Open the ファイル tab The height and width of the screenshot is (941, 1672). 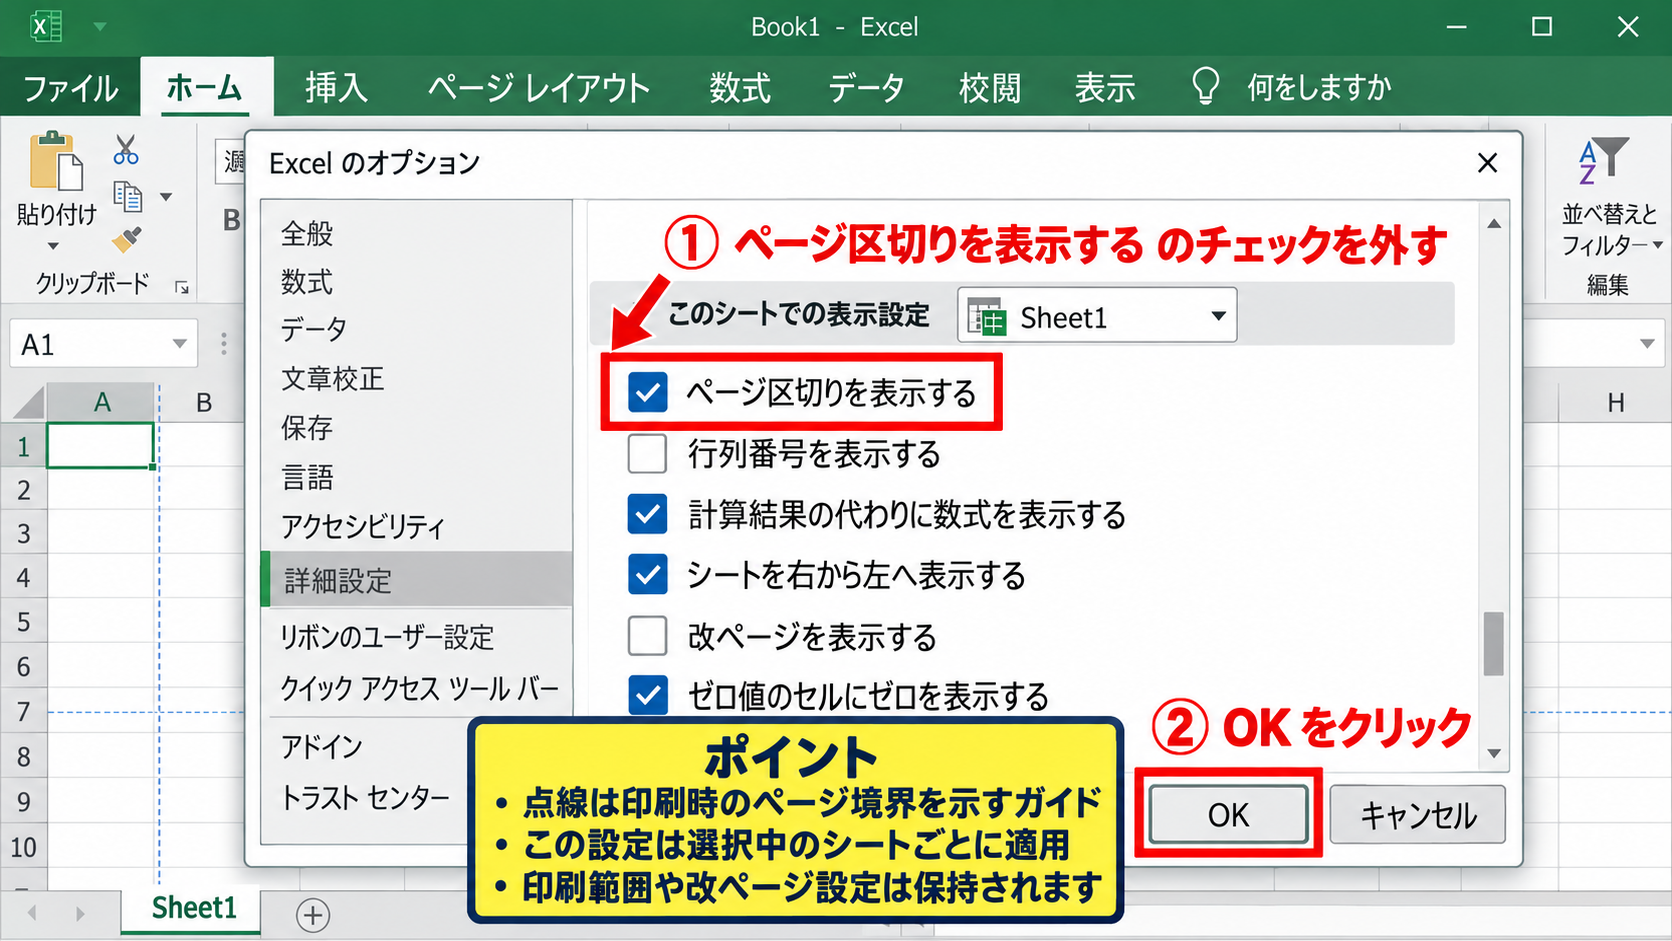70,88
